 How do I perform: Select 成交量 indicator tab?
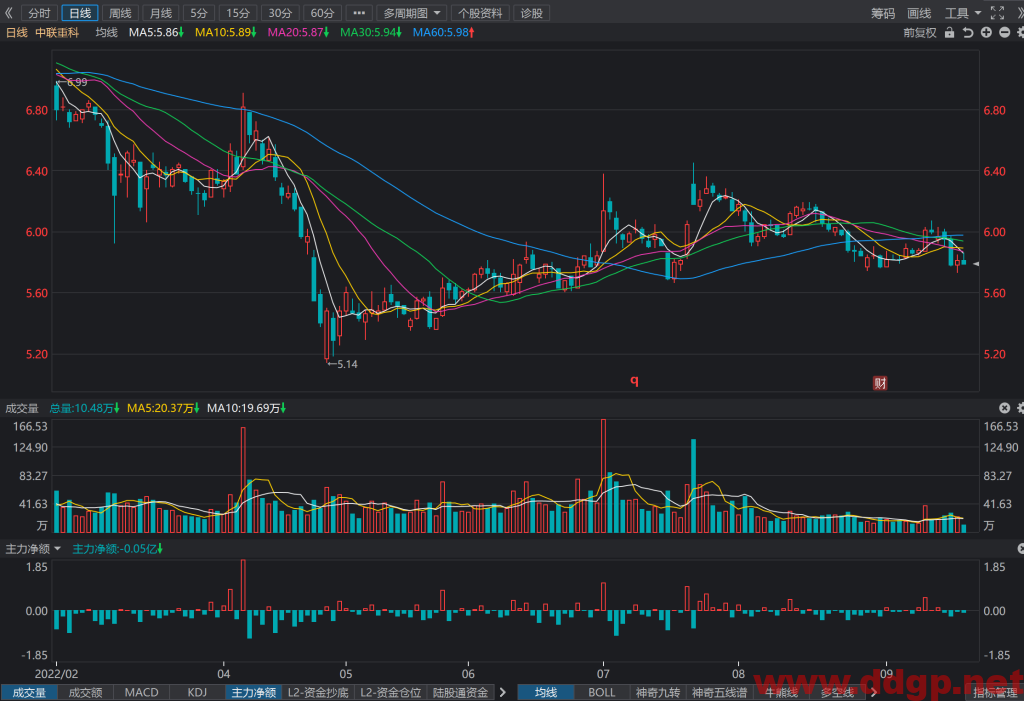[29, 693]
